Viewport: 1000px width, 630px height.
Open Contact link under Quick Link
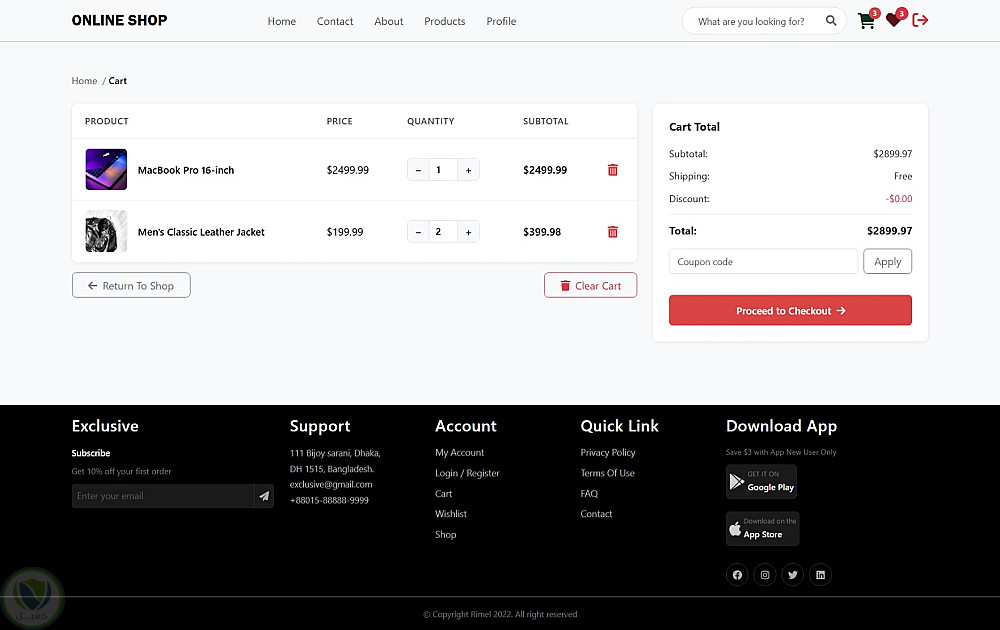tap(596, 514)
